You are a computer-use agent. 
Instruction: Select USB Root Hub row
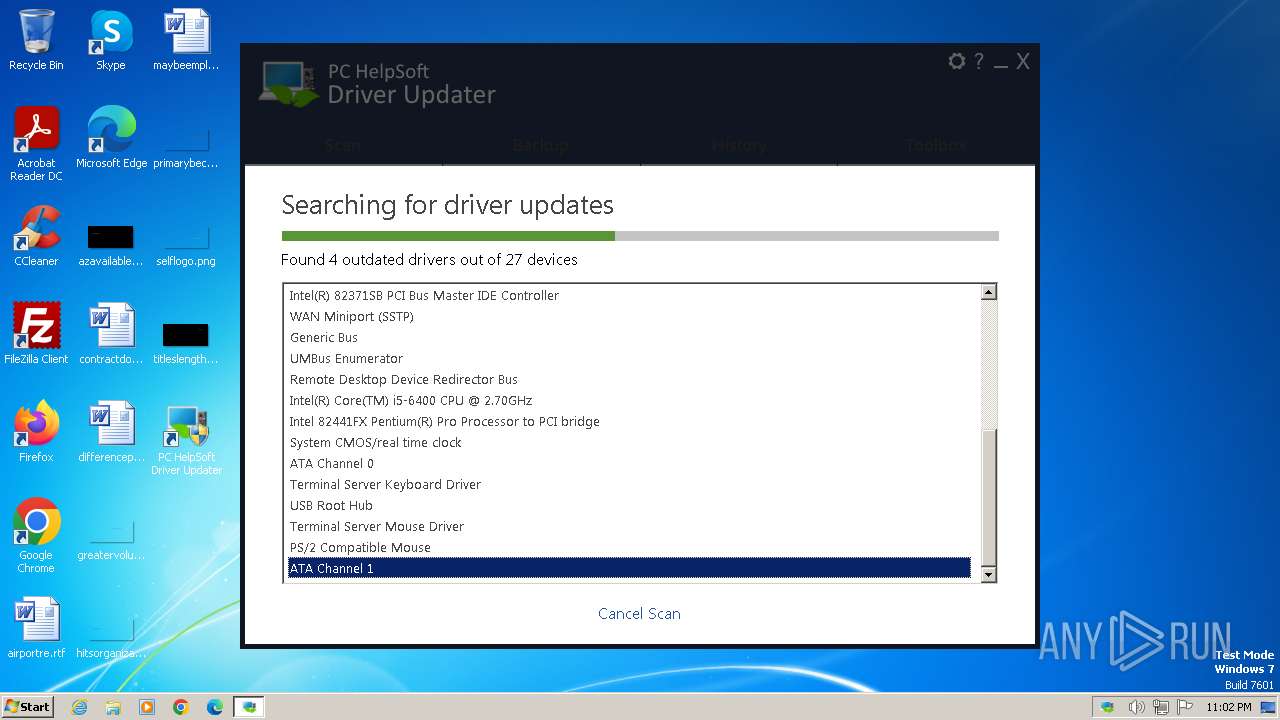[629, 506]
